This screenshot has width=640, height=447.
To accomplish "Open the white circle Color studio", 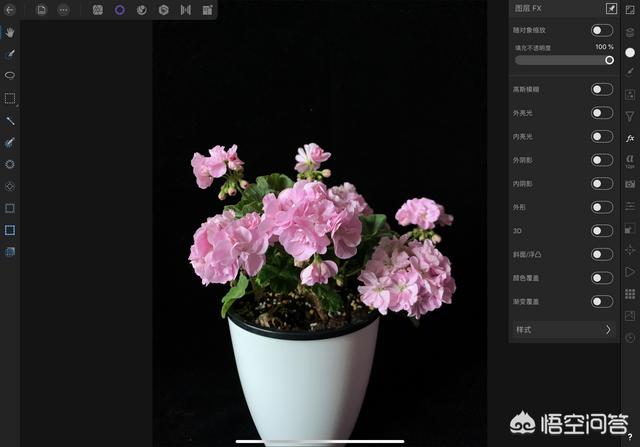I will 630,52.
